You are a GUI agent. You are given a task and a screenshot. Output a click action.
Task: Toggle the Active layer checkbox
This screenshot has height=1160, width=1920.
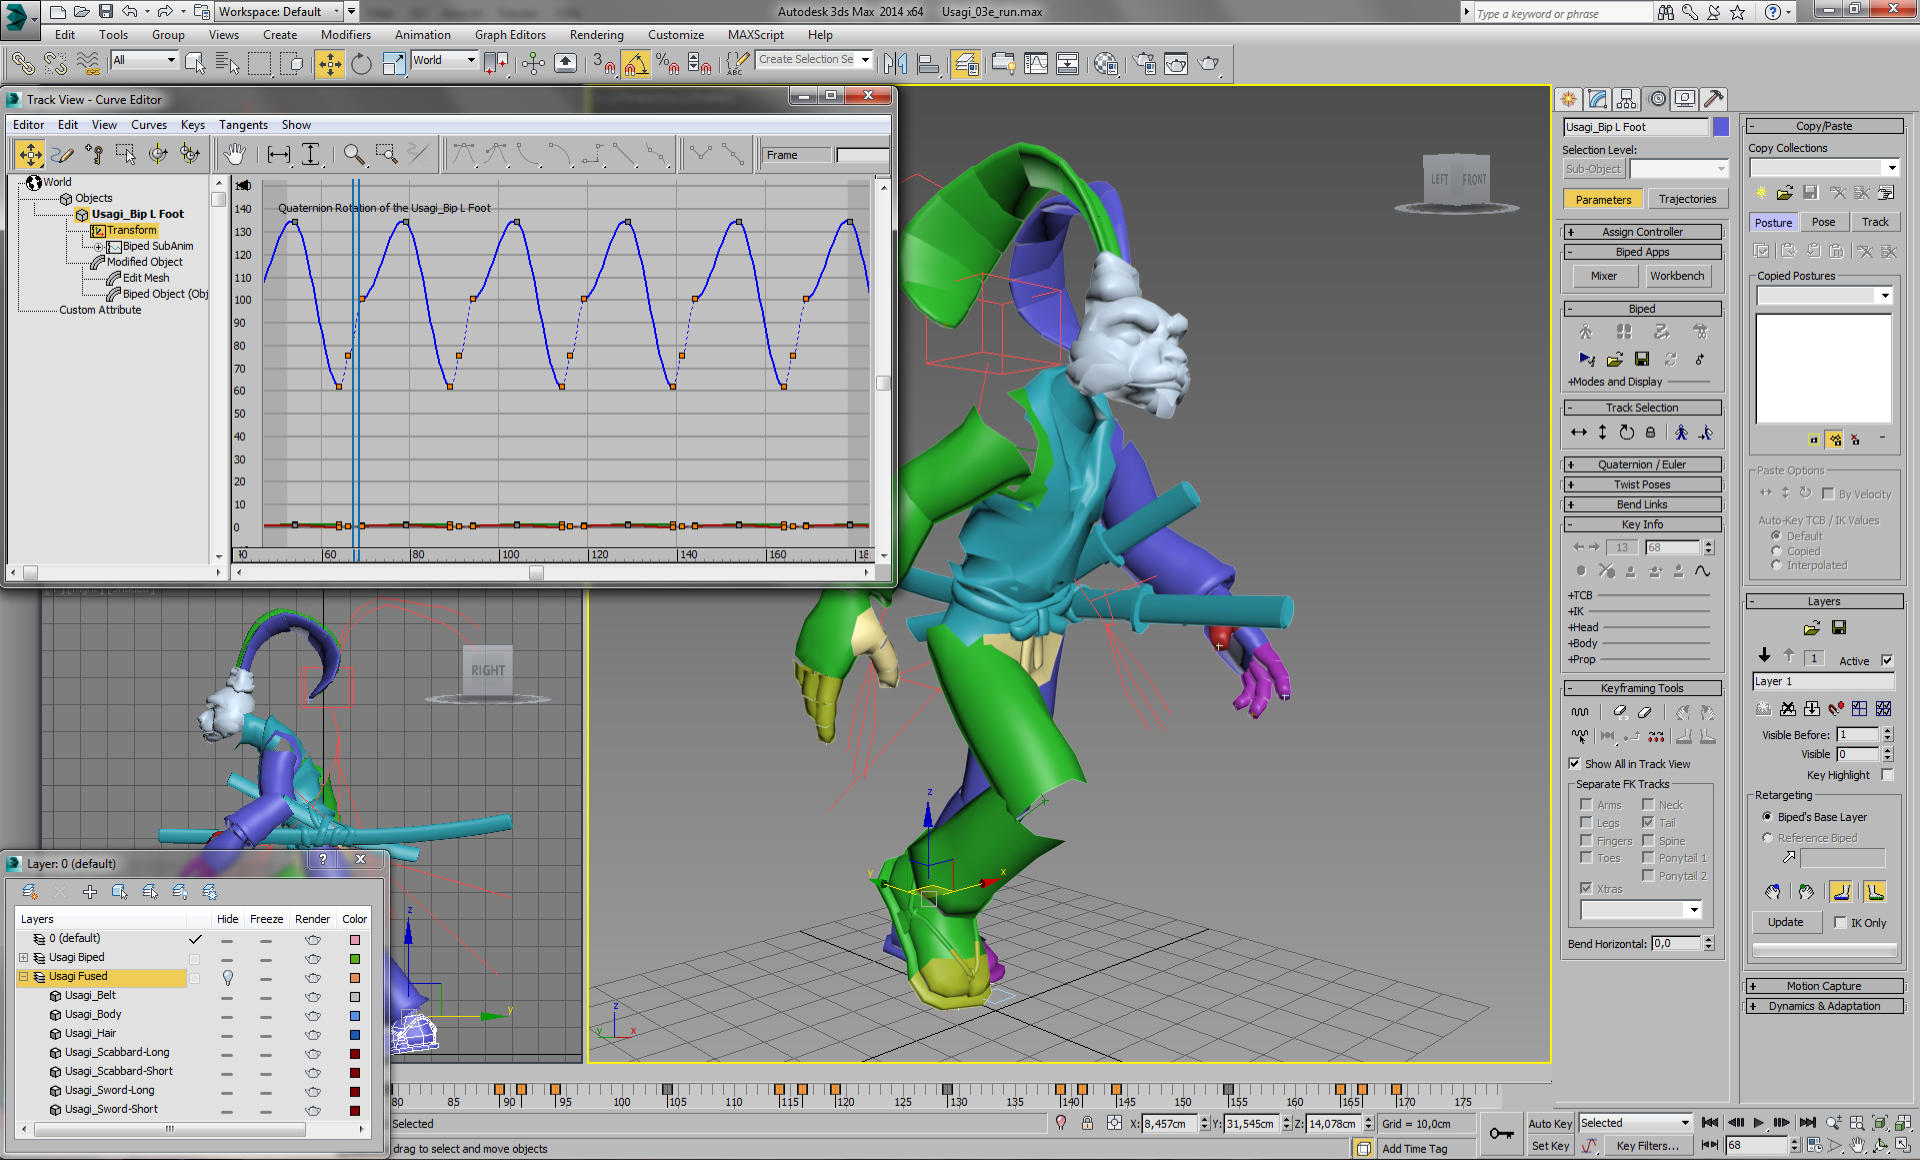(1887, 660)
